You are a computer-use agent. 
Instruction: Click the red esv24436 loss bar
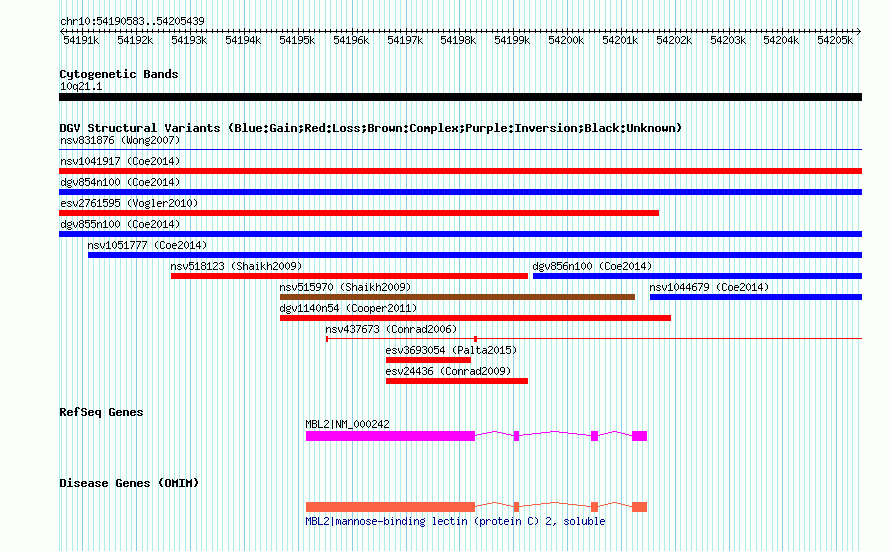click(457, 381)
